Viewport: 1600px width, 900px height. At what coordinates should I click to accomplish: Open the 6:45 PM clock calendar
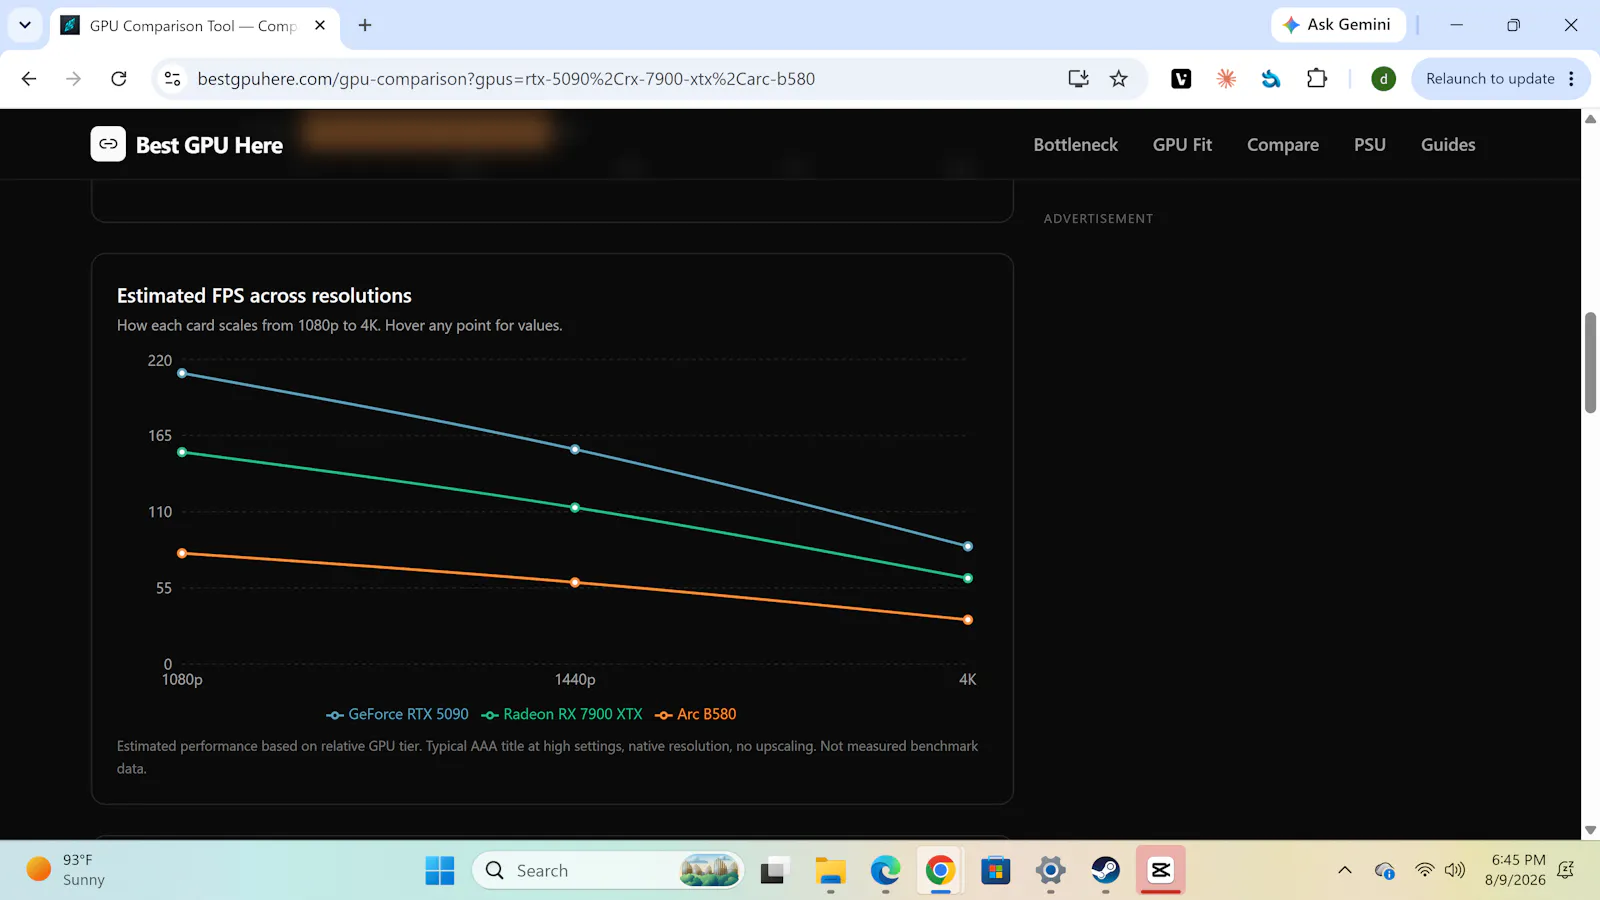1514,870
